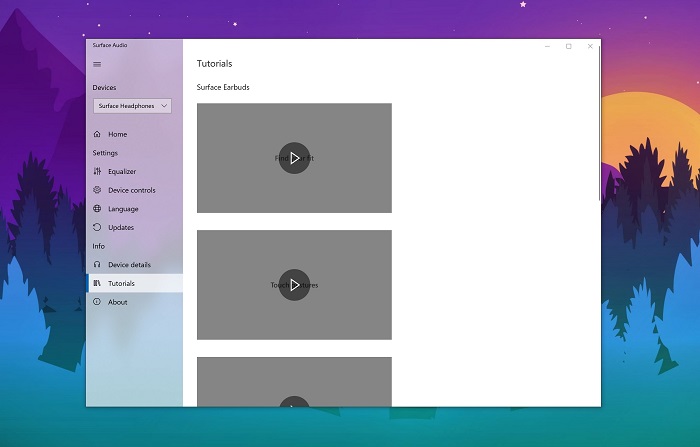Click the Home house icon
This screenshot has width=700, height=447.
coord(97,134)
